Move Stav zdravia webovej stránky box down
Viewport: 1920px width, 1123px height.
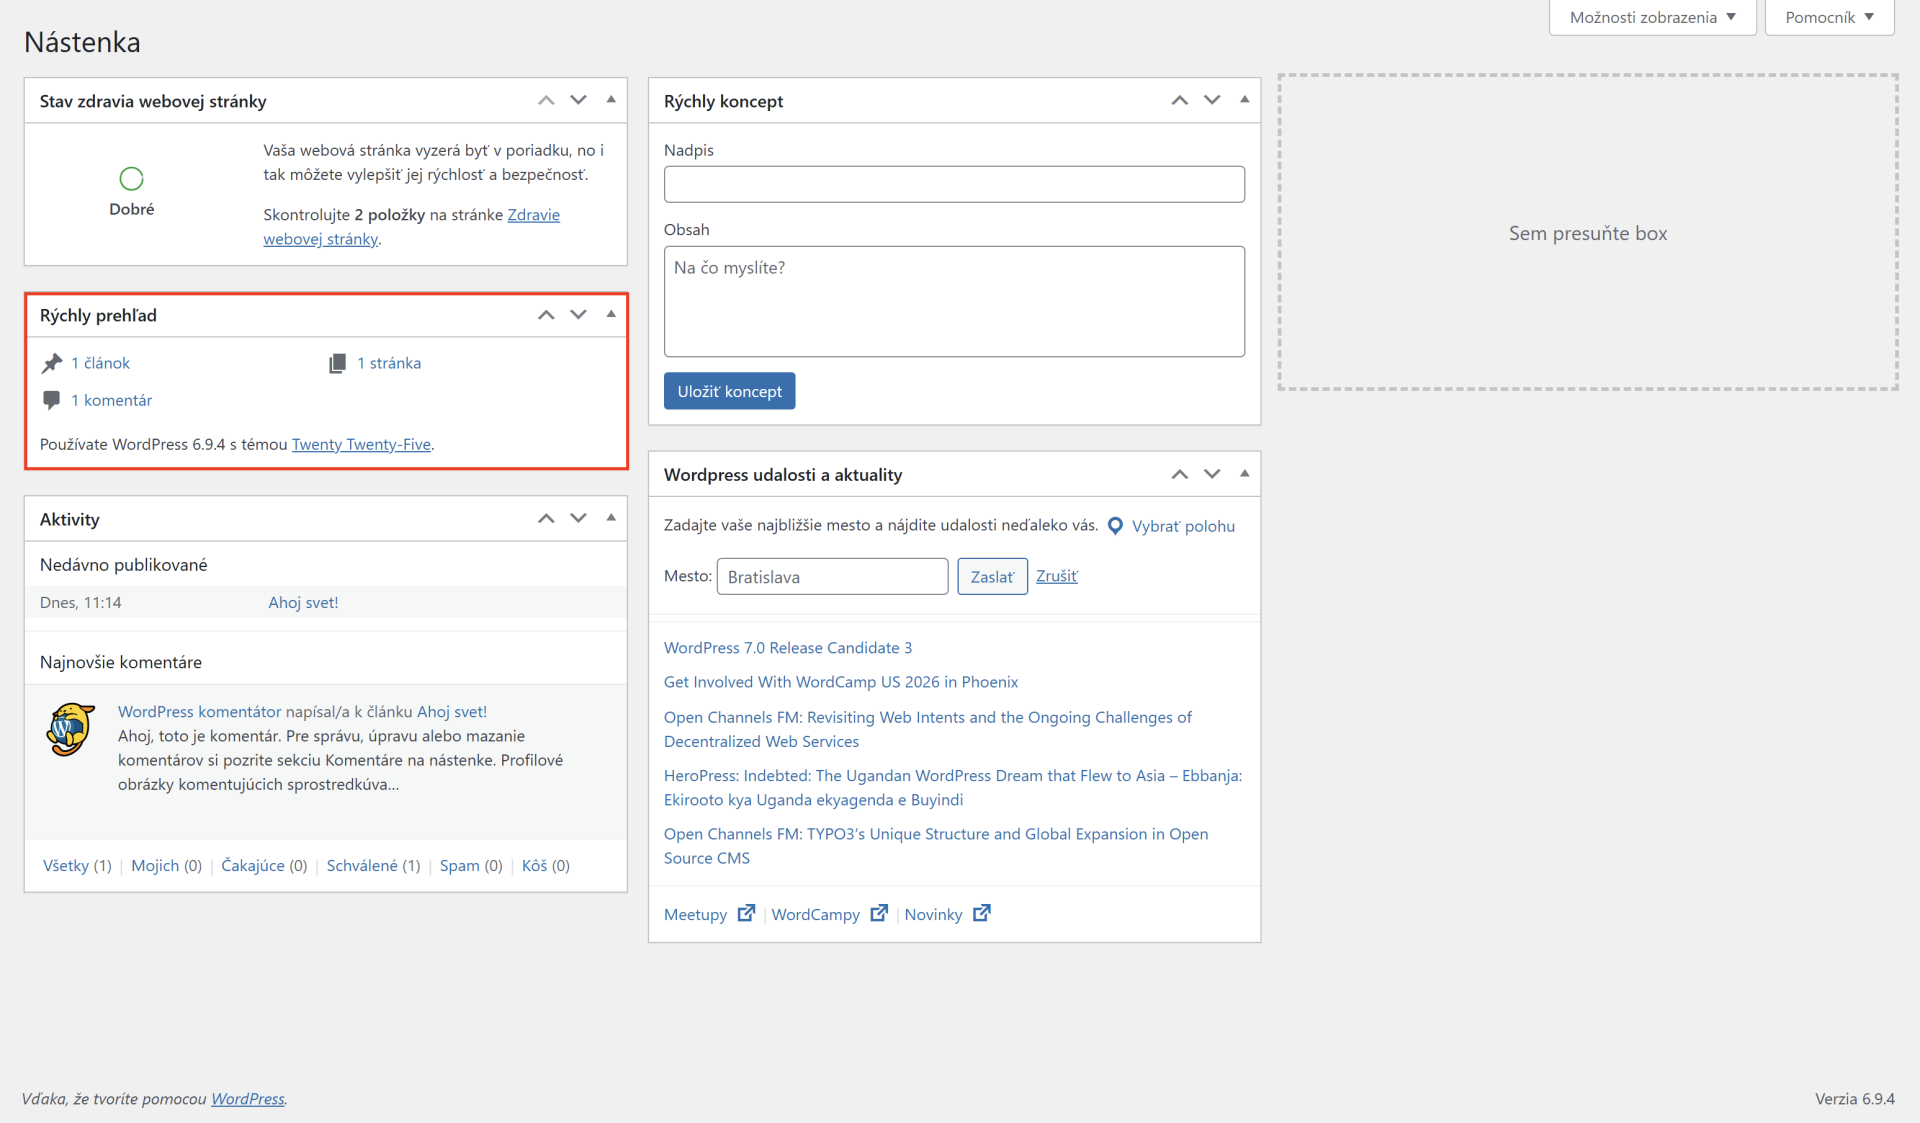[578, 100]
